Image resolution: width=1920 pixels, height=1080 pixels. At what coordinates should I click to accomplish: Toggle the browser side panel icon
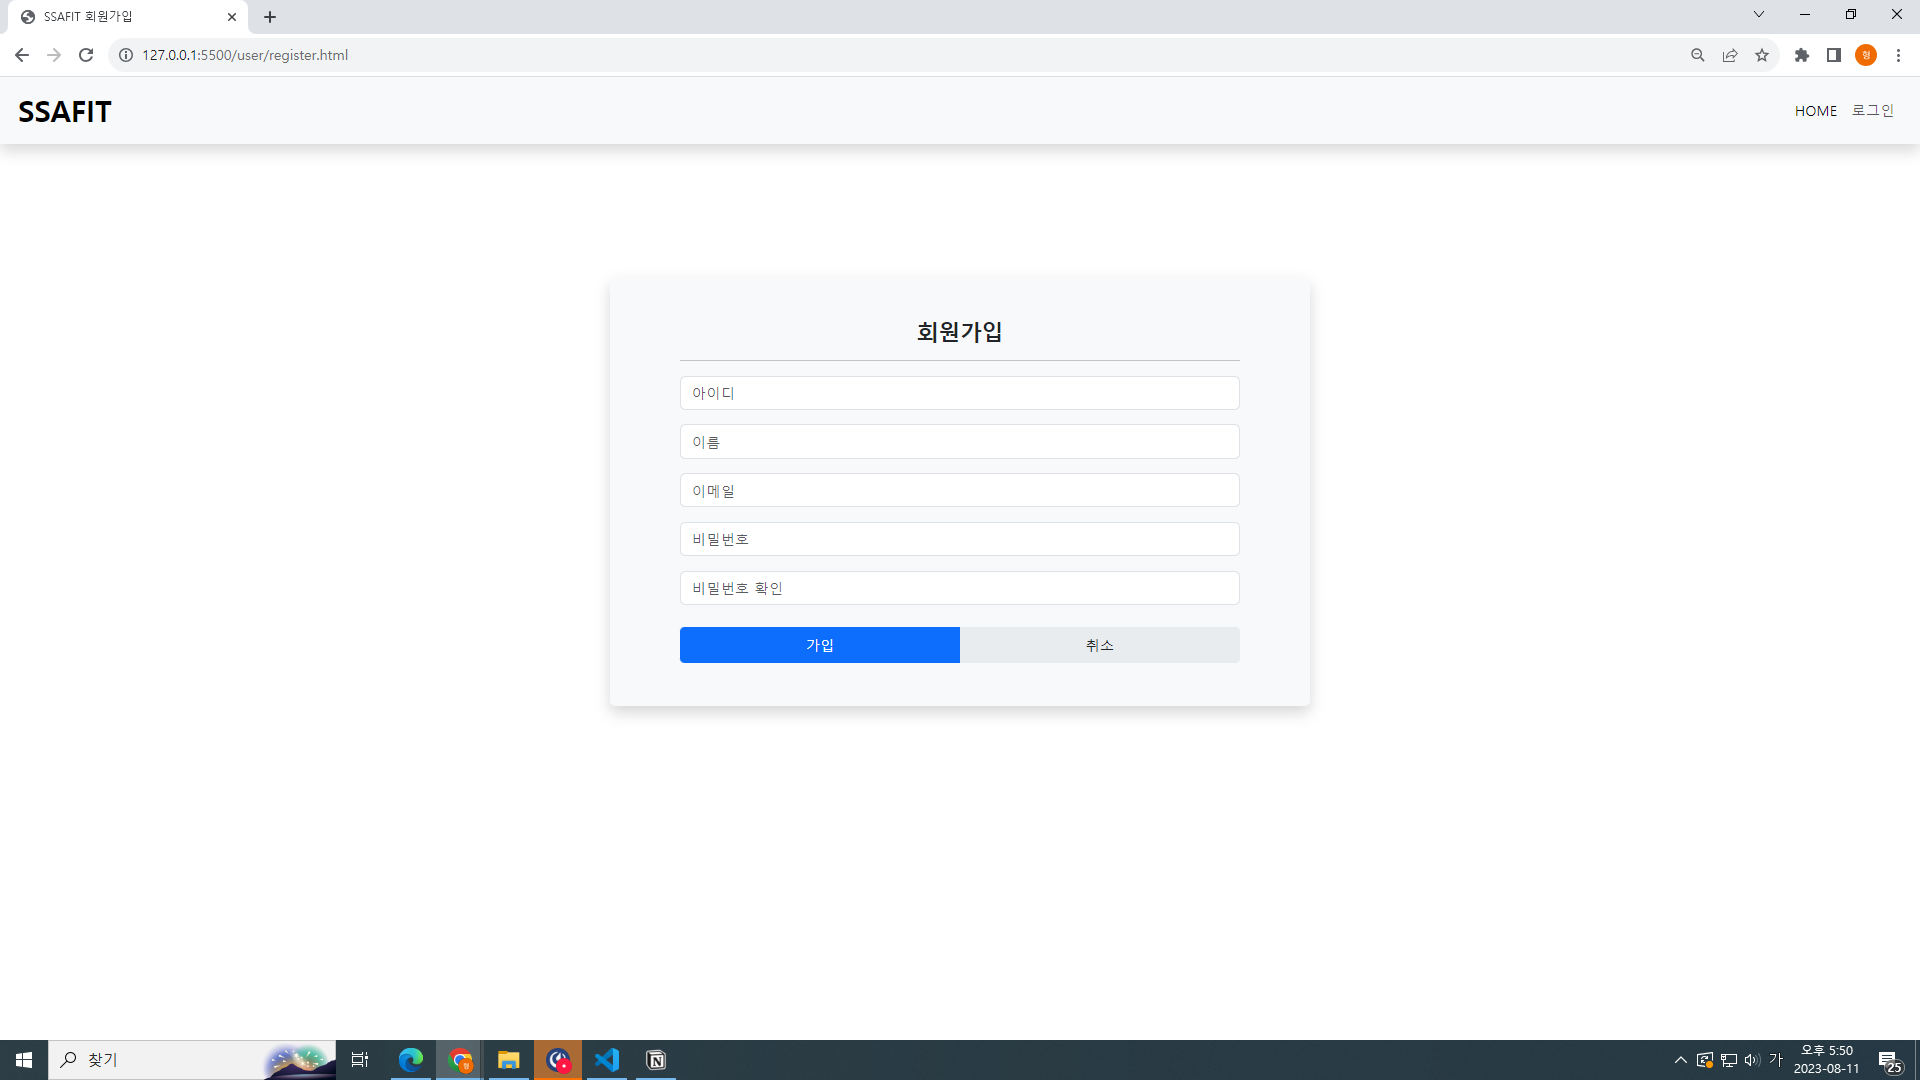coord(1834,55)
